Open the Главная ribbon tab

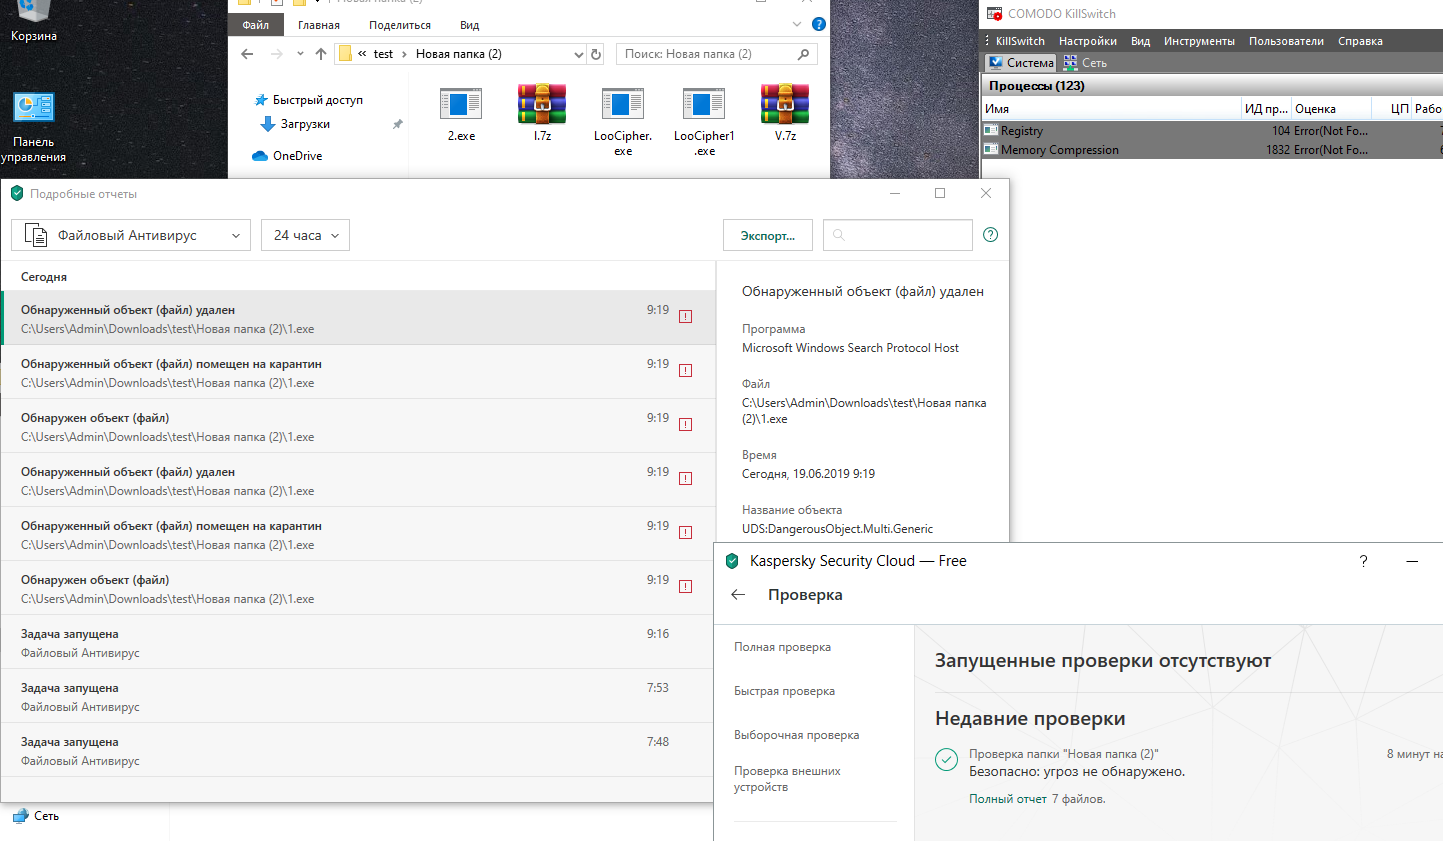click(x=319, y=25)
